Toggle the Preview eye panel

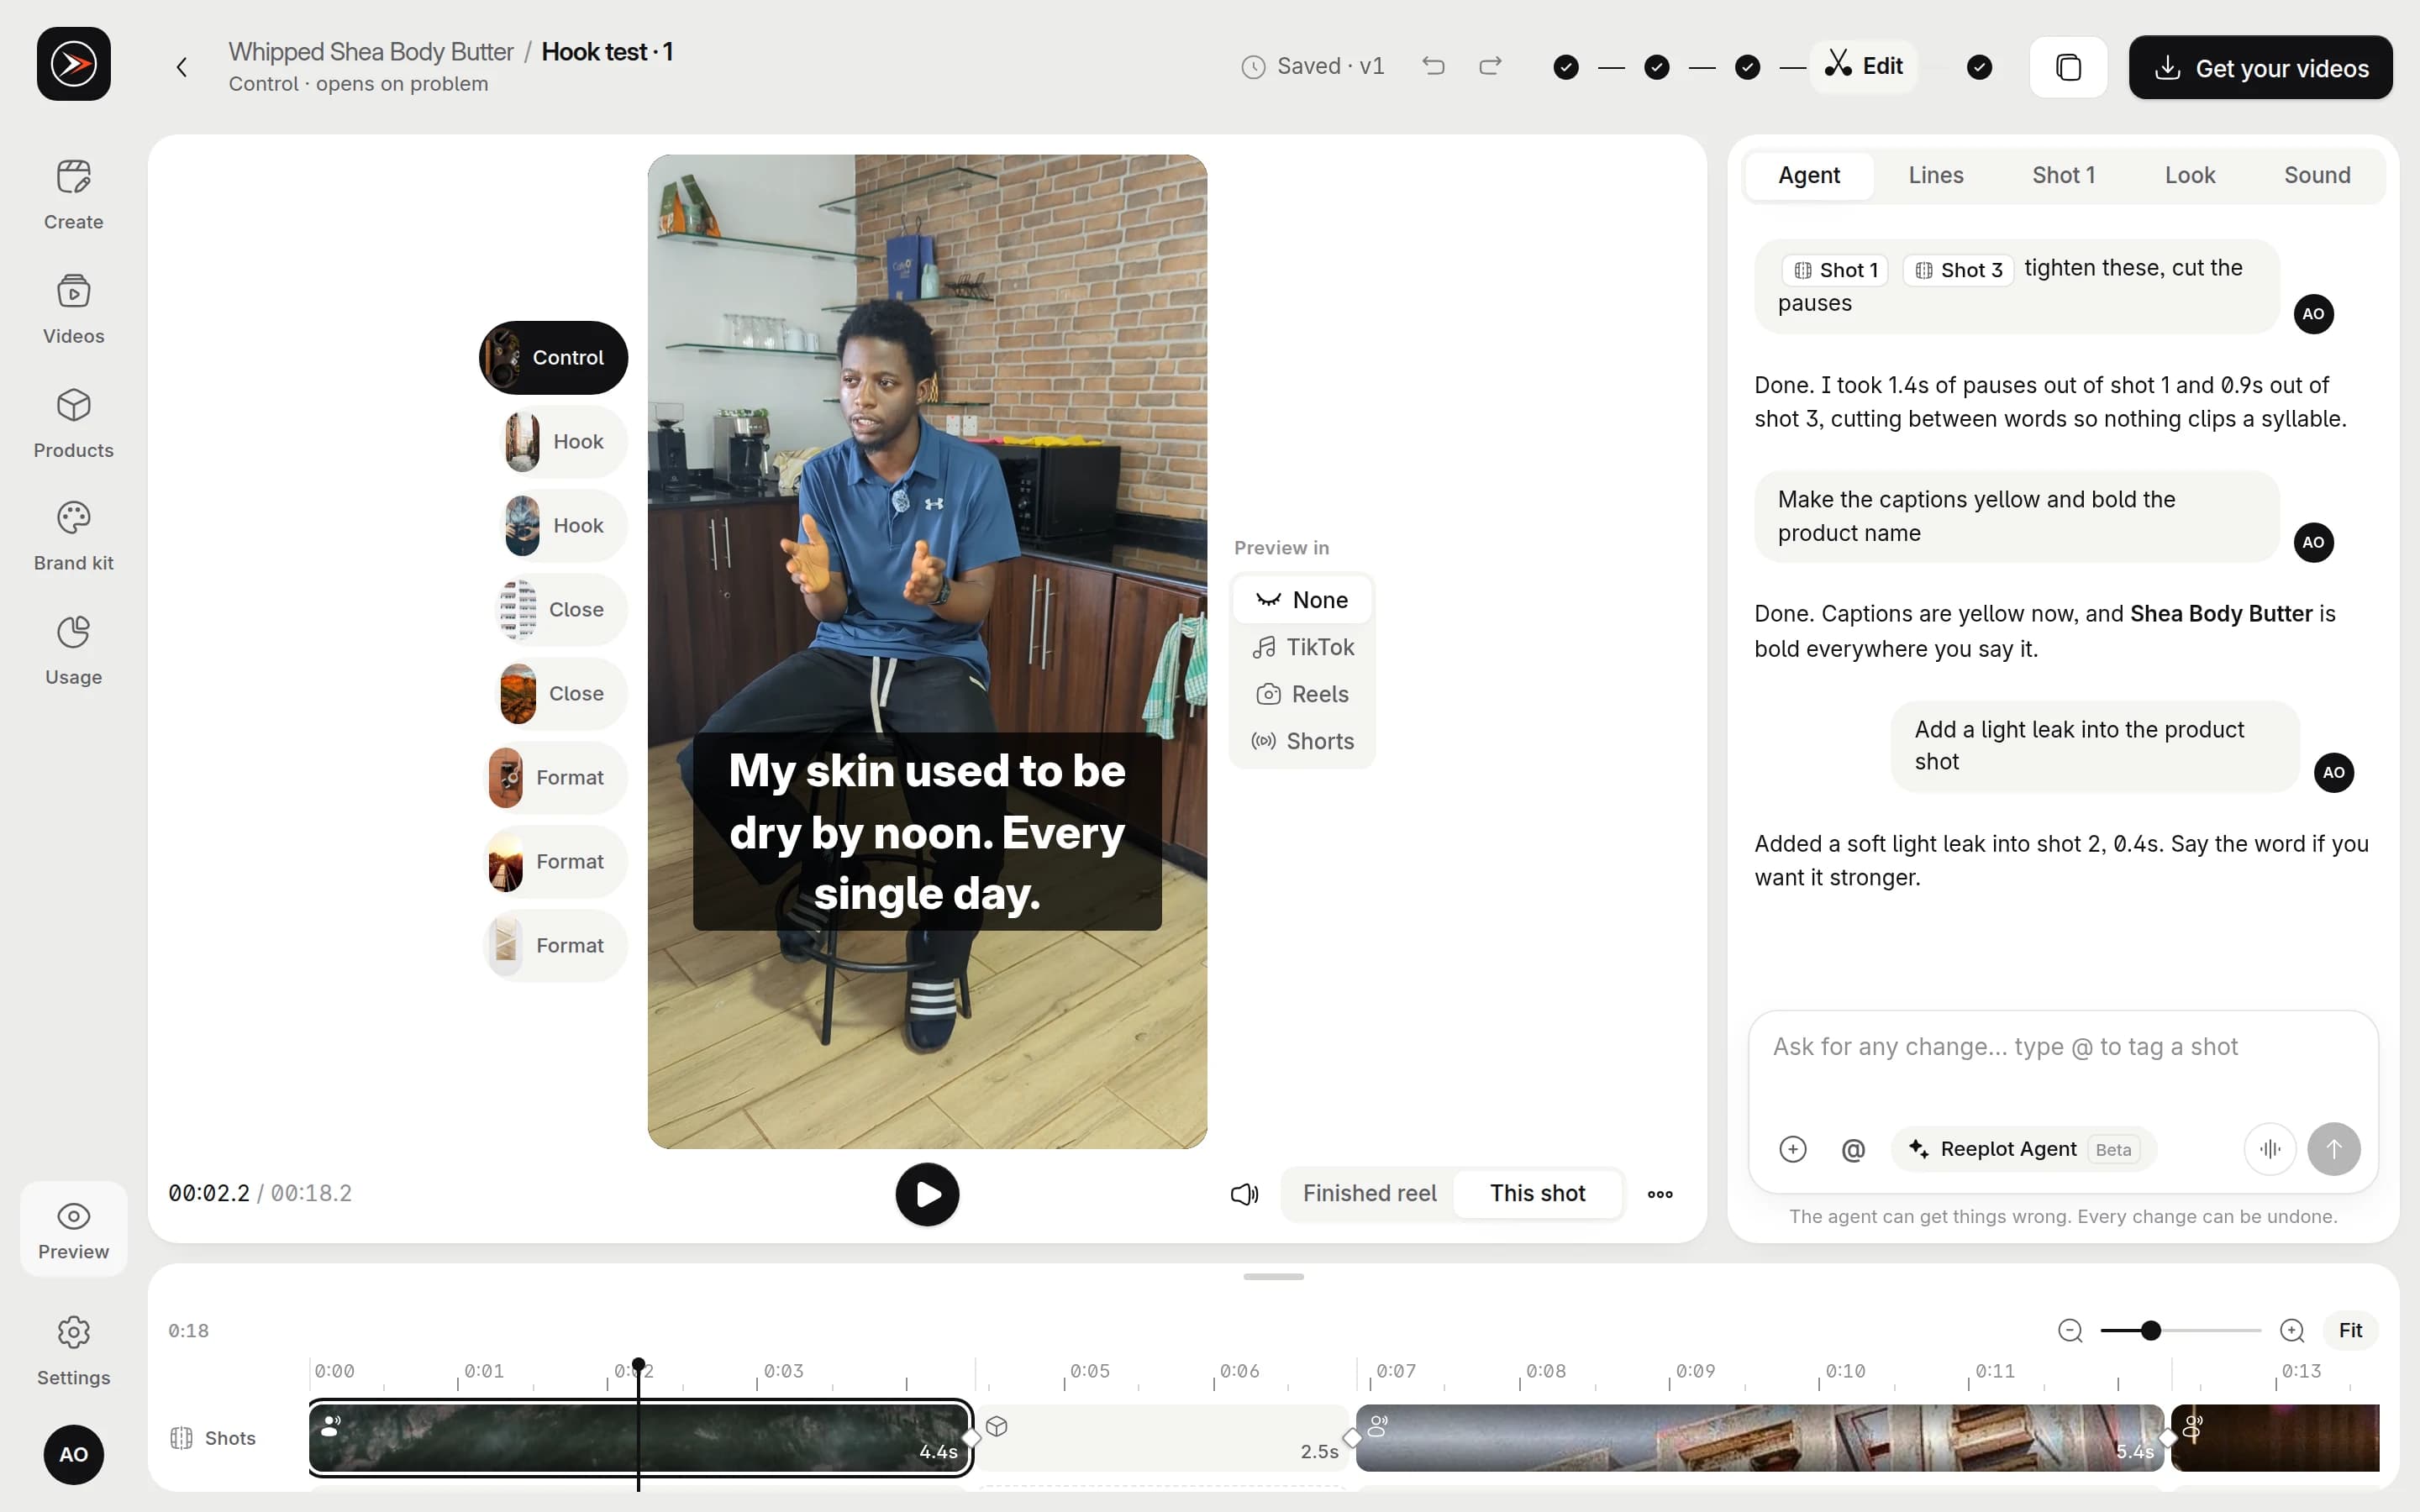[x=73, y=1230]
